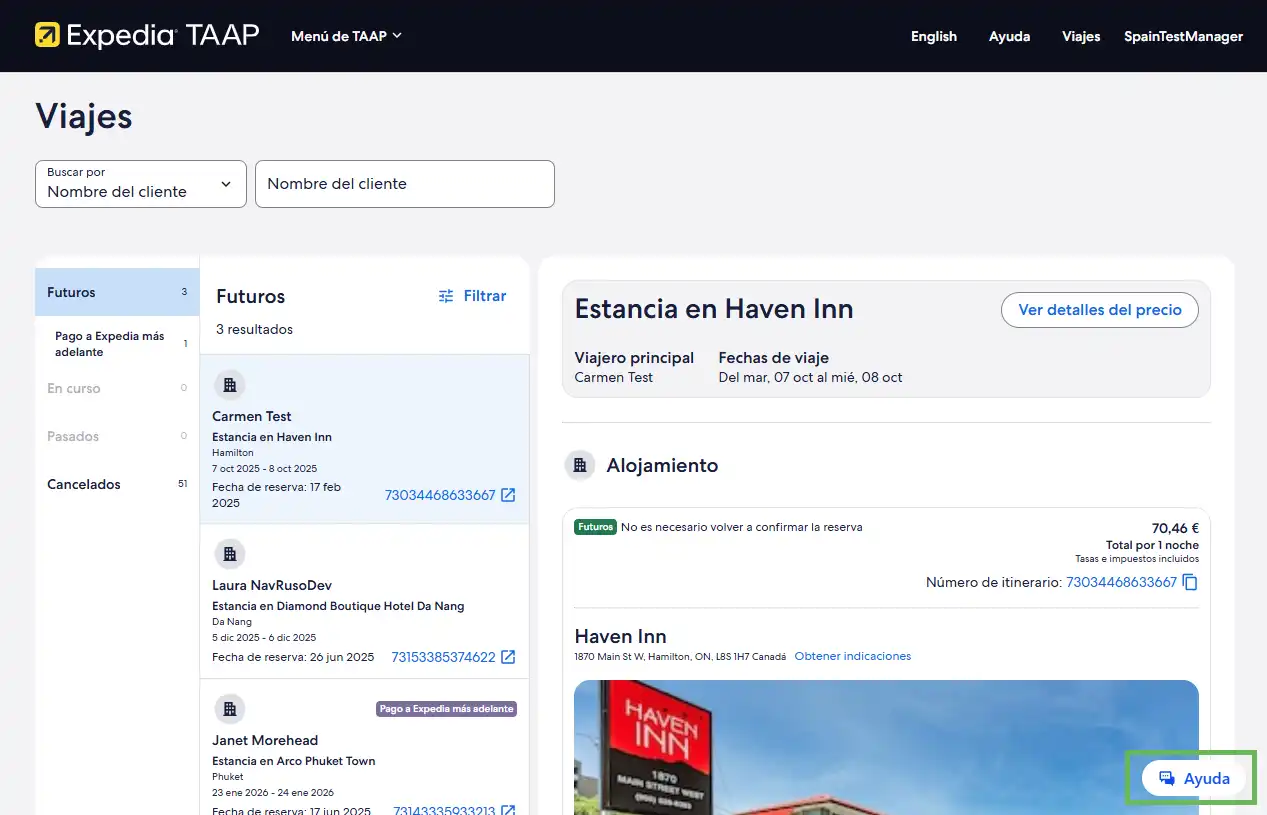Go to Viajes in the top navigation
Viewport: 1267px width, 815px height.
pos(1081,36)
